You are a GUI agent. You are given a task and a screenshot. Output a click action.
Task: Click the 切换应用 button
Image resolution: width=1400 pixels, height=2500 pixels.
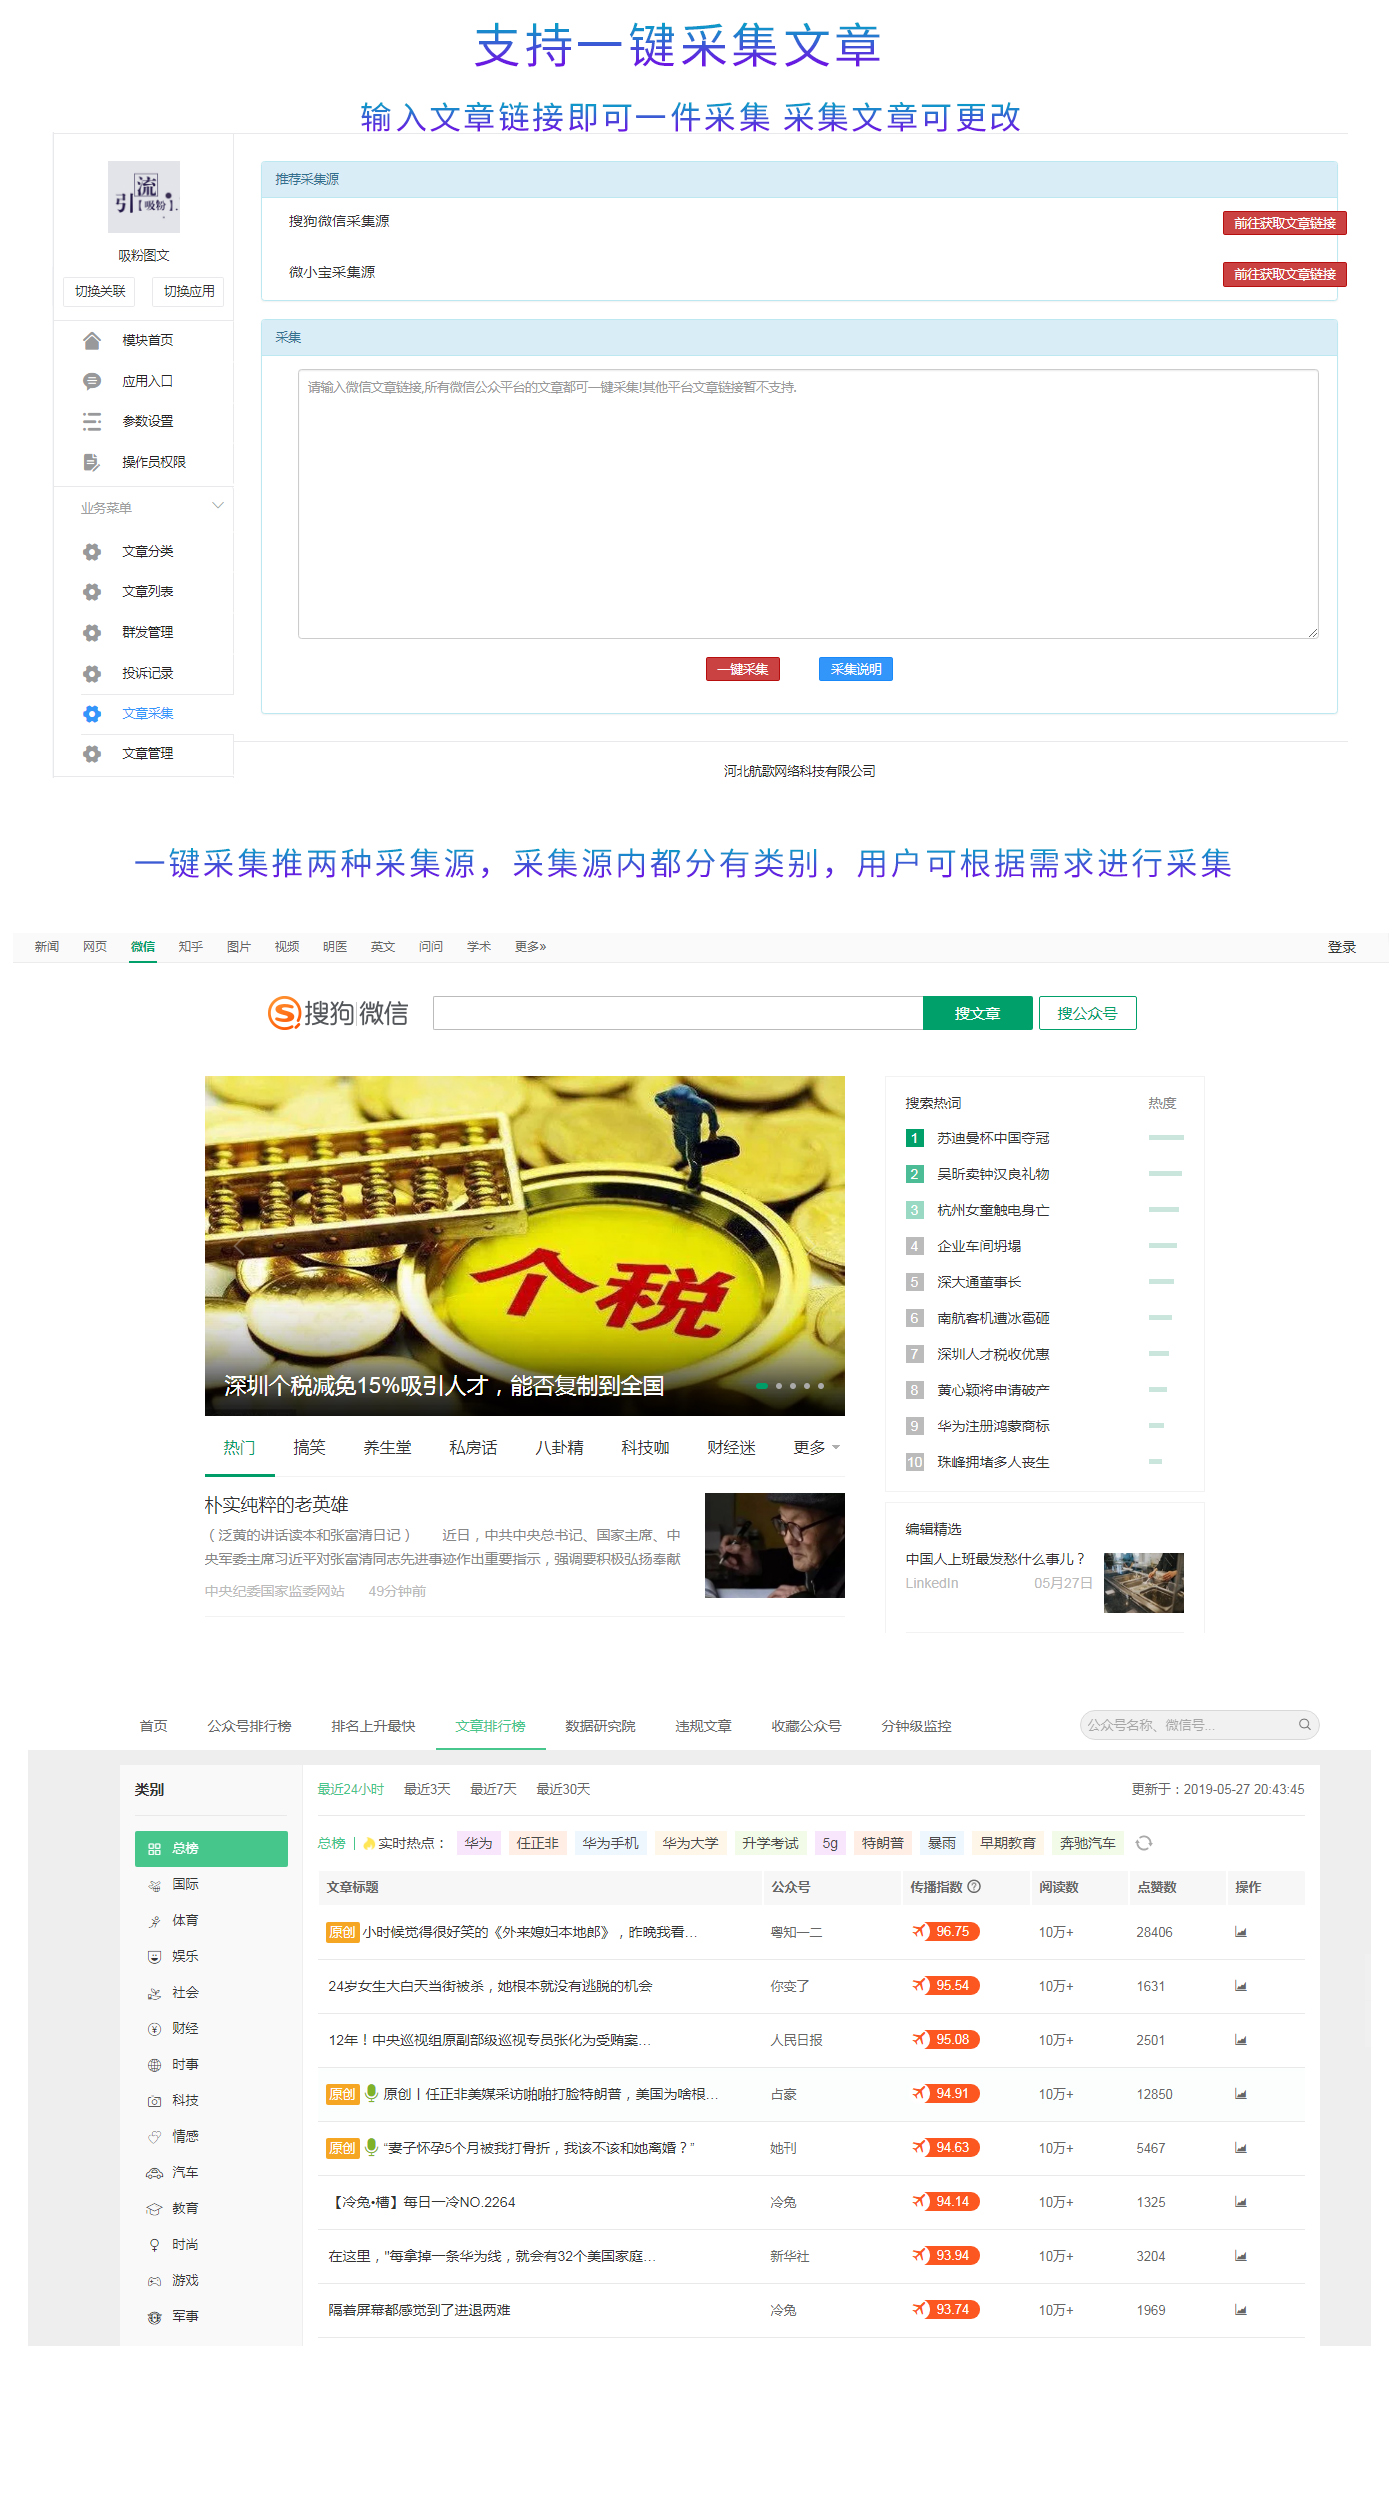189,291
